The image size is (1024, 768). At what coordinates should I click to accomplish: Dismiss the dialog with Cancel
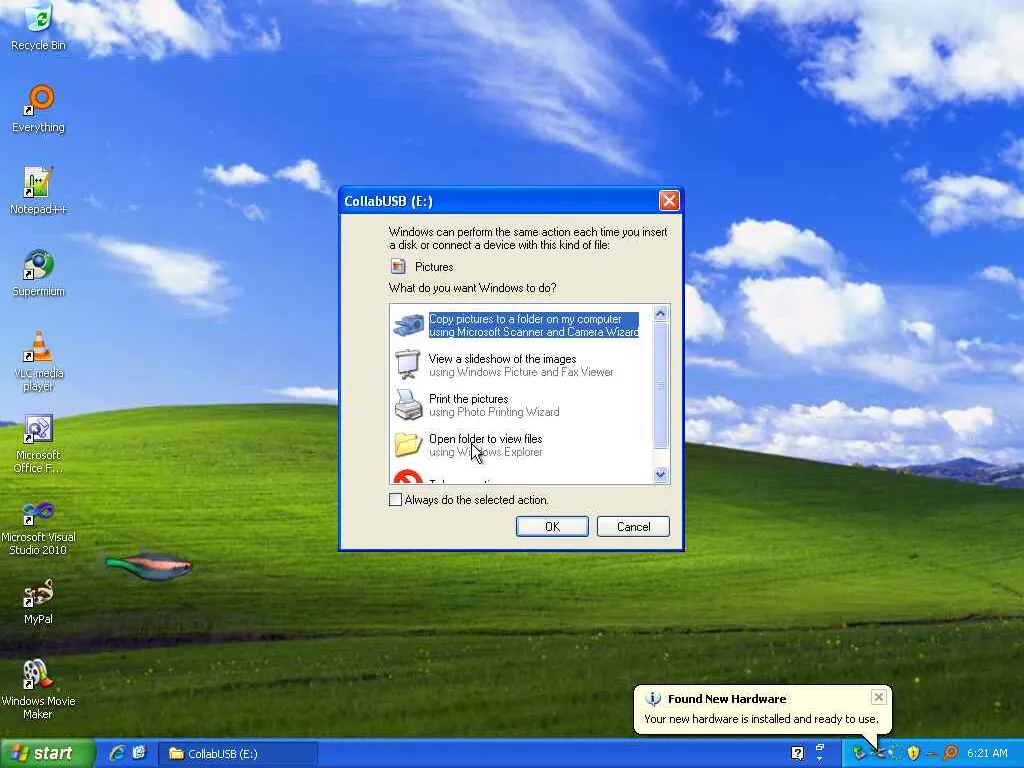click(x=633, y=526)
